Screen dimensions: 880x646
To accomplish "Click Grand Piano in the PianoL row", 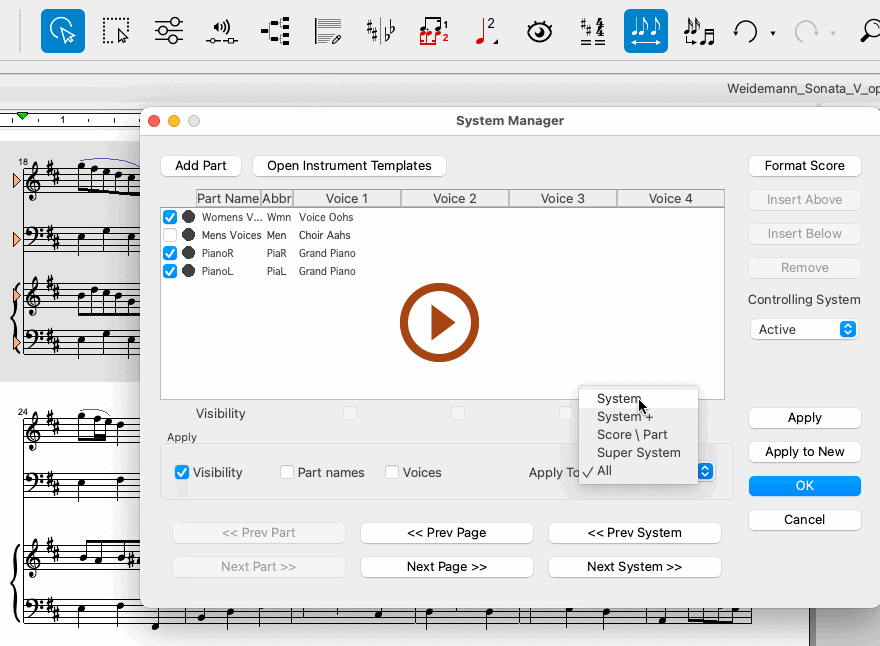I will [x=327, y=271].
